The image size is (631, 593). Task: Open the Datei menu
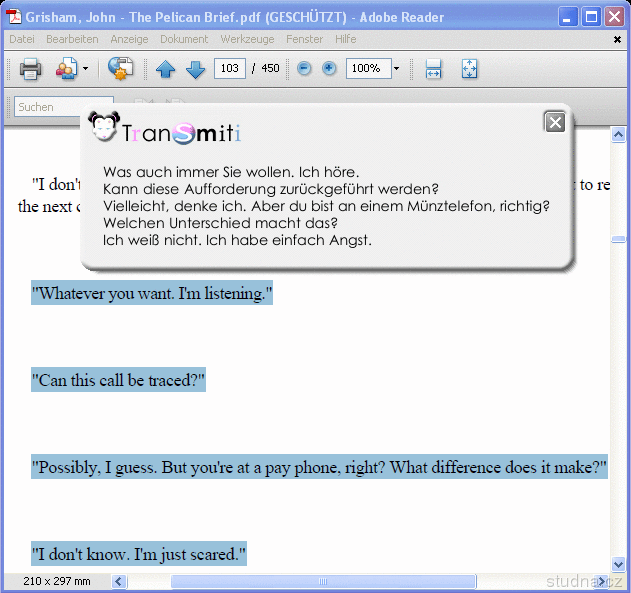[21, 39]
